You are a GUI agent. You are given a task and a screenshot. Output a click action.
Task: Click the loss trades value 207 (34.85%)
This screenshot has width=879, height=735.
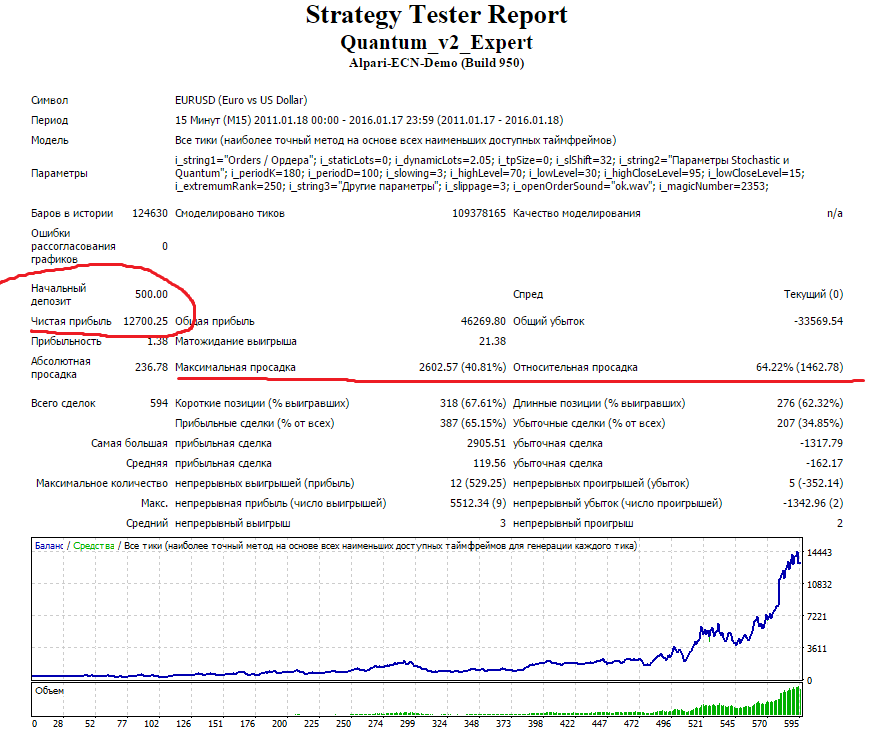click(x=809, y=423)
